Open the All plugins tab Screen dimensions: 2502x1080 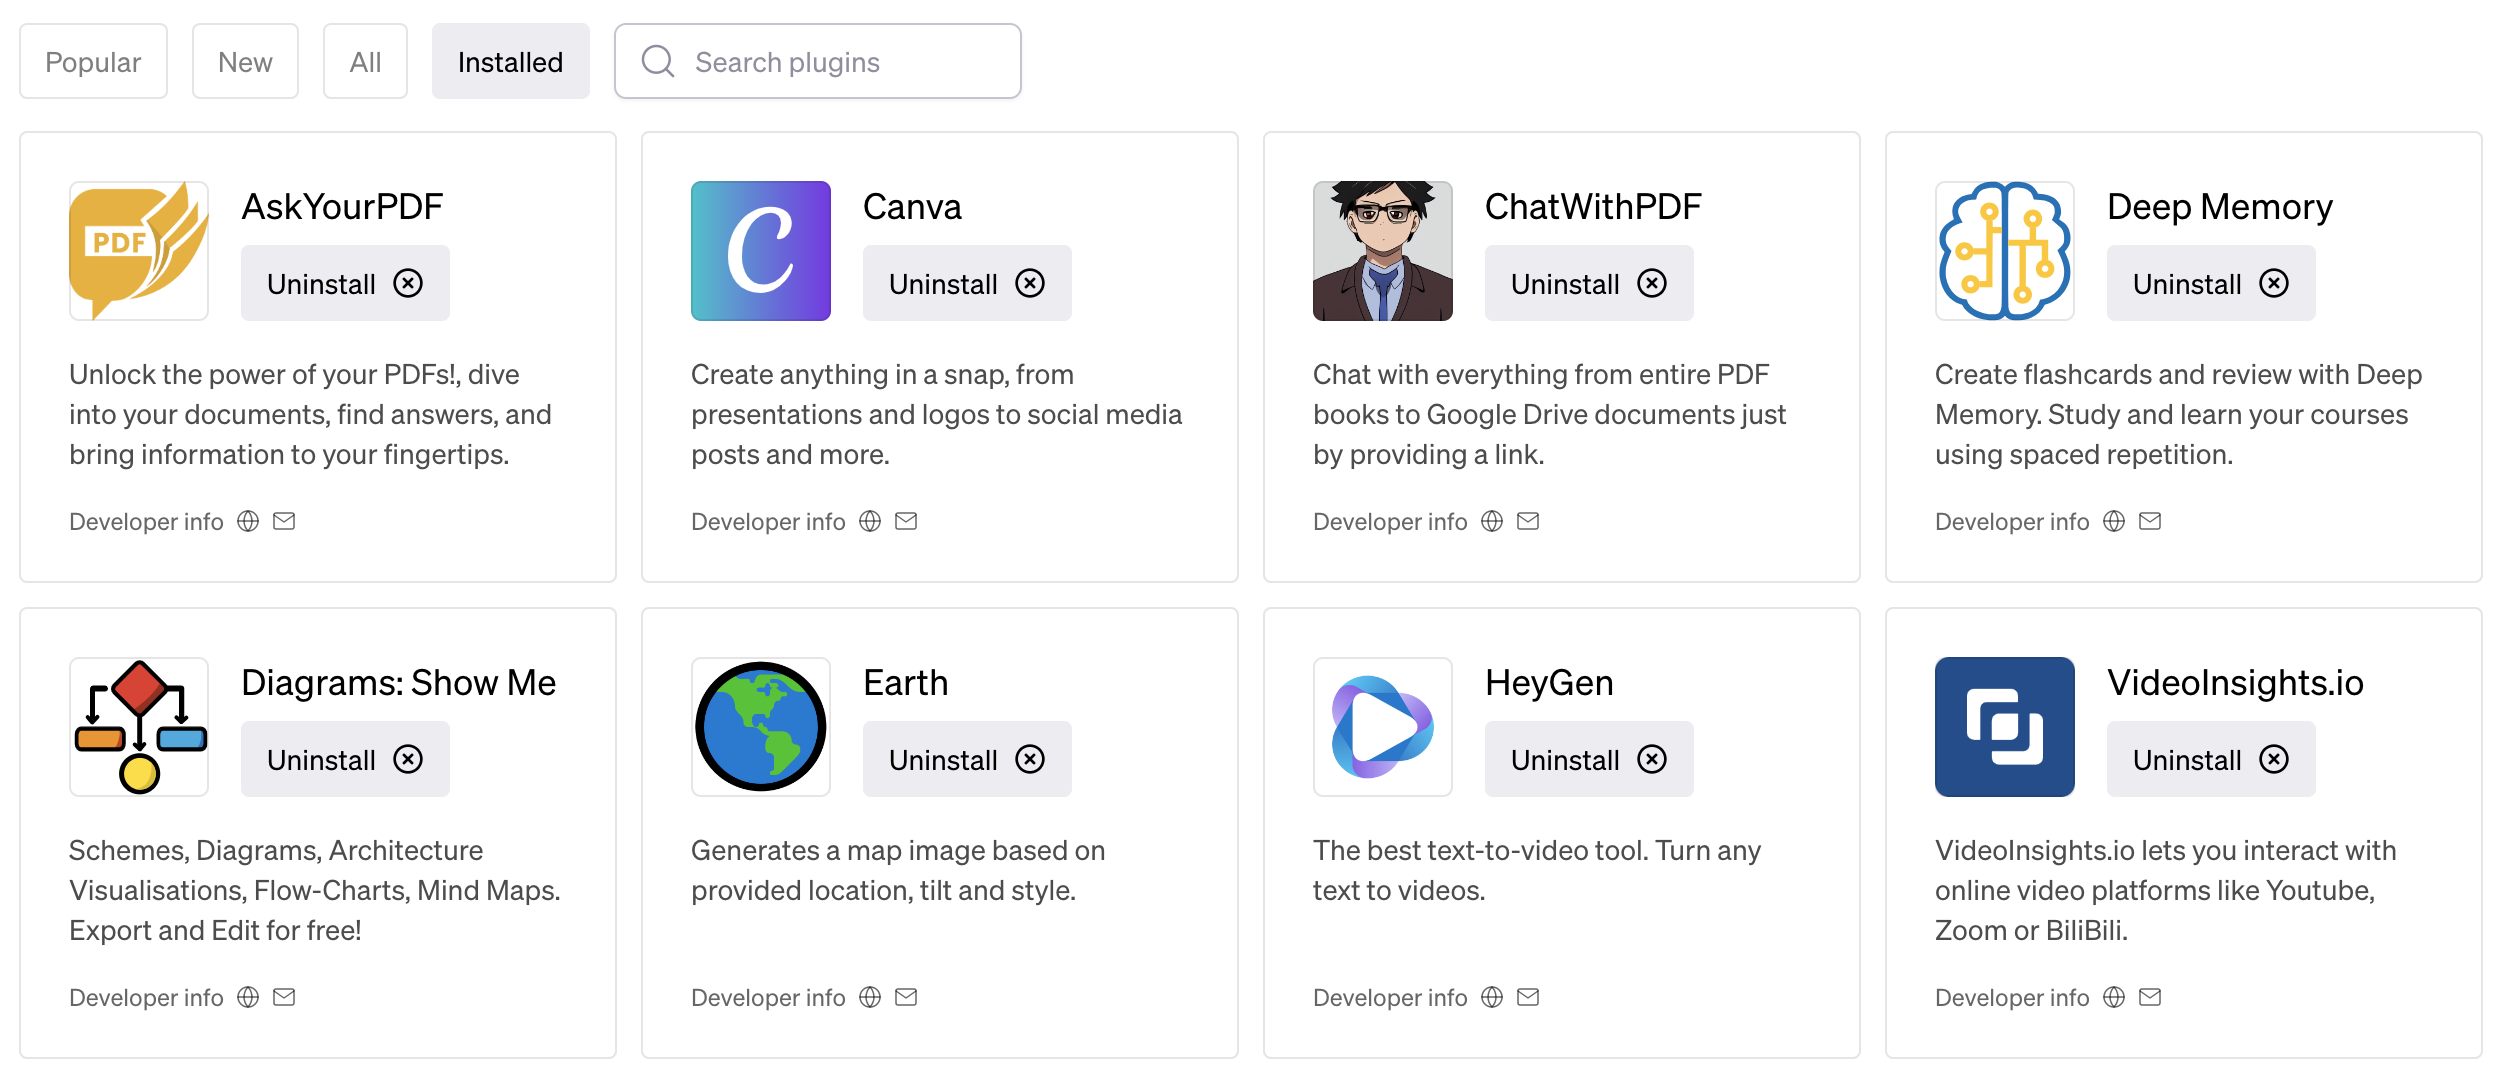click(365, 61)
